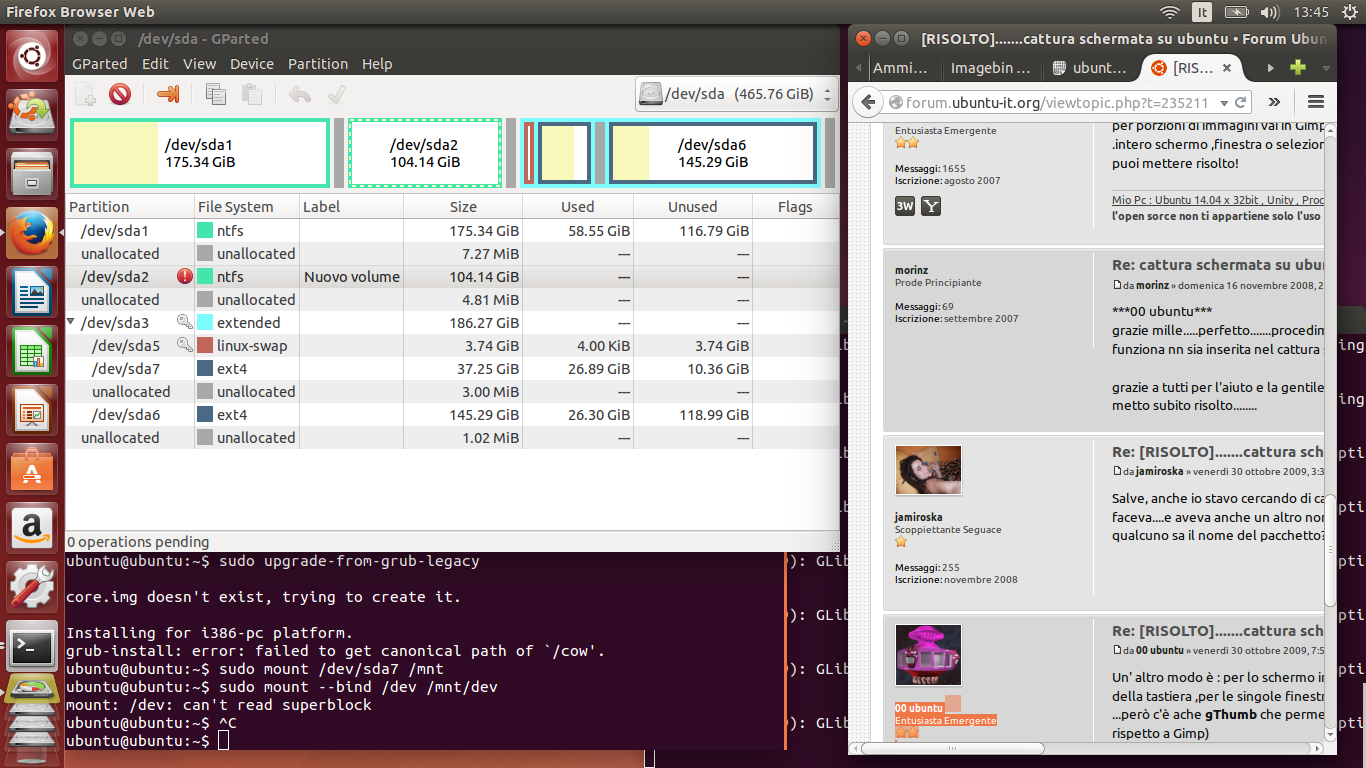Click the Resize/Move partition arrow icon
This screenshot has width=1366, height=768.
coord(168,94)
